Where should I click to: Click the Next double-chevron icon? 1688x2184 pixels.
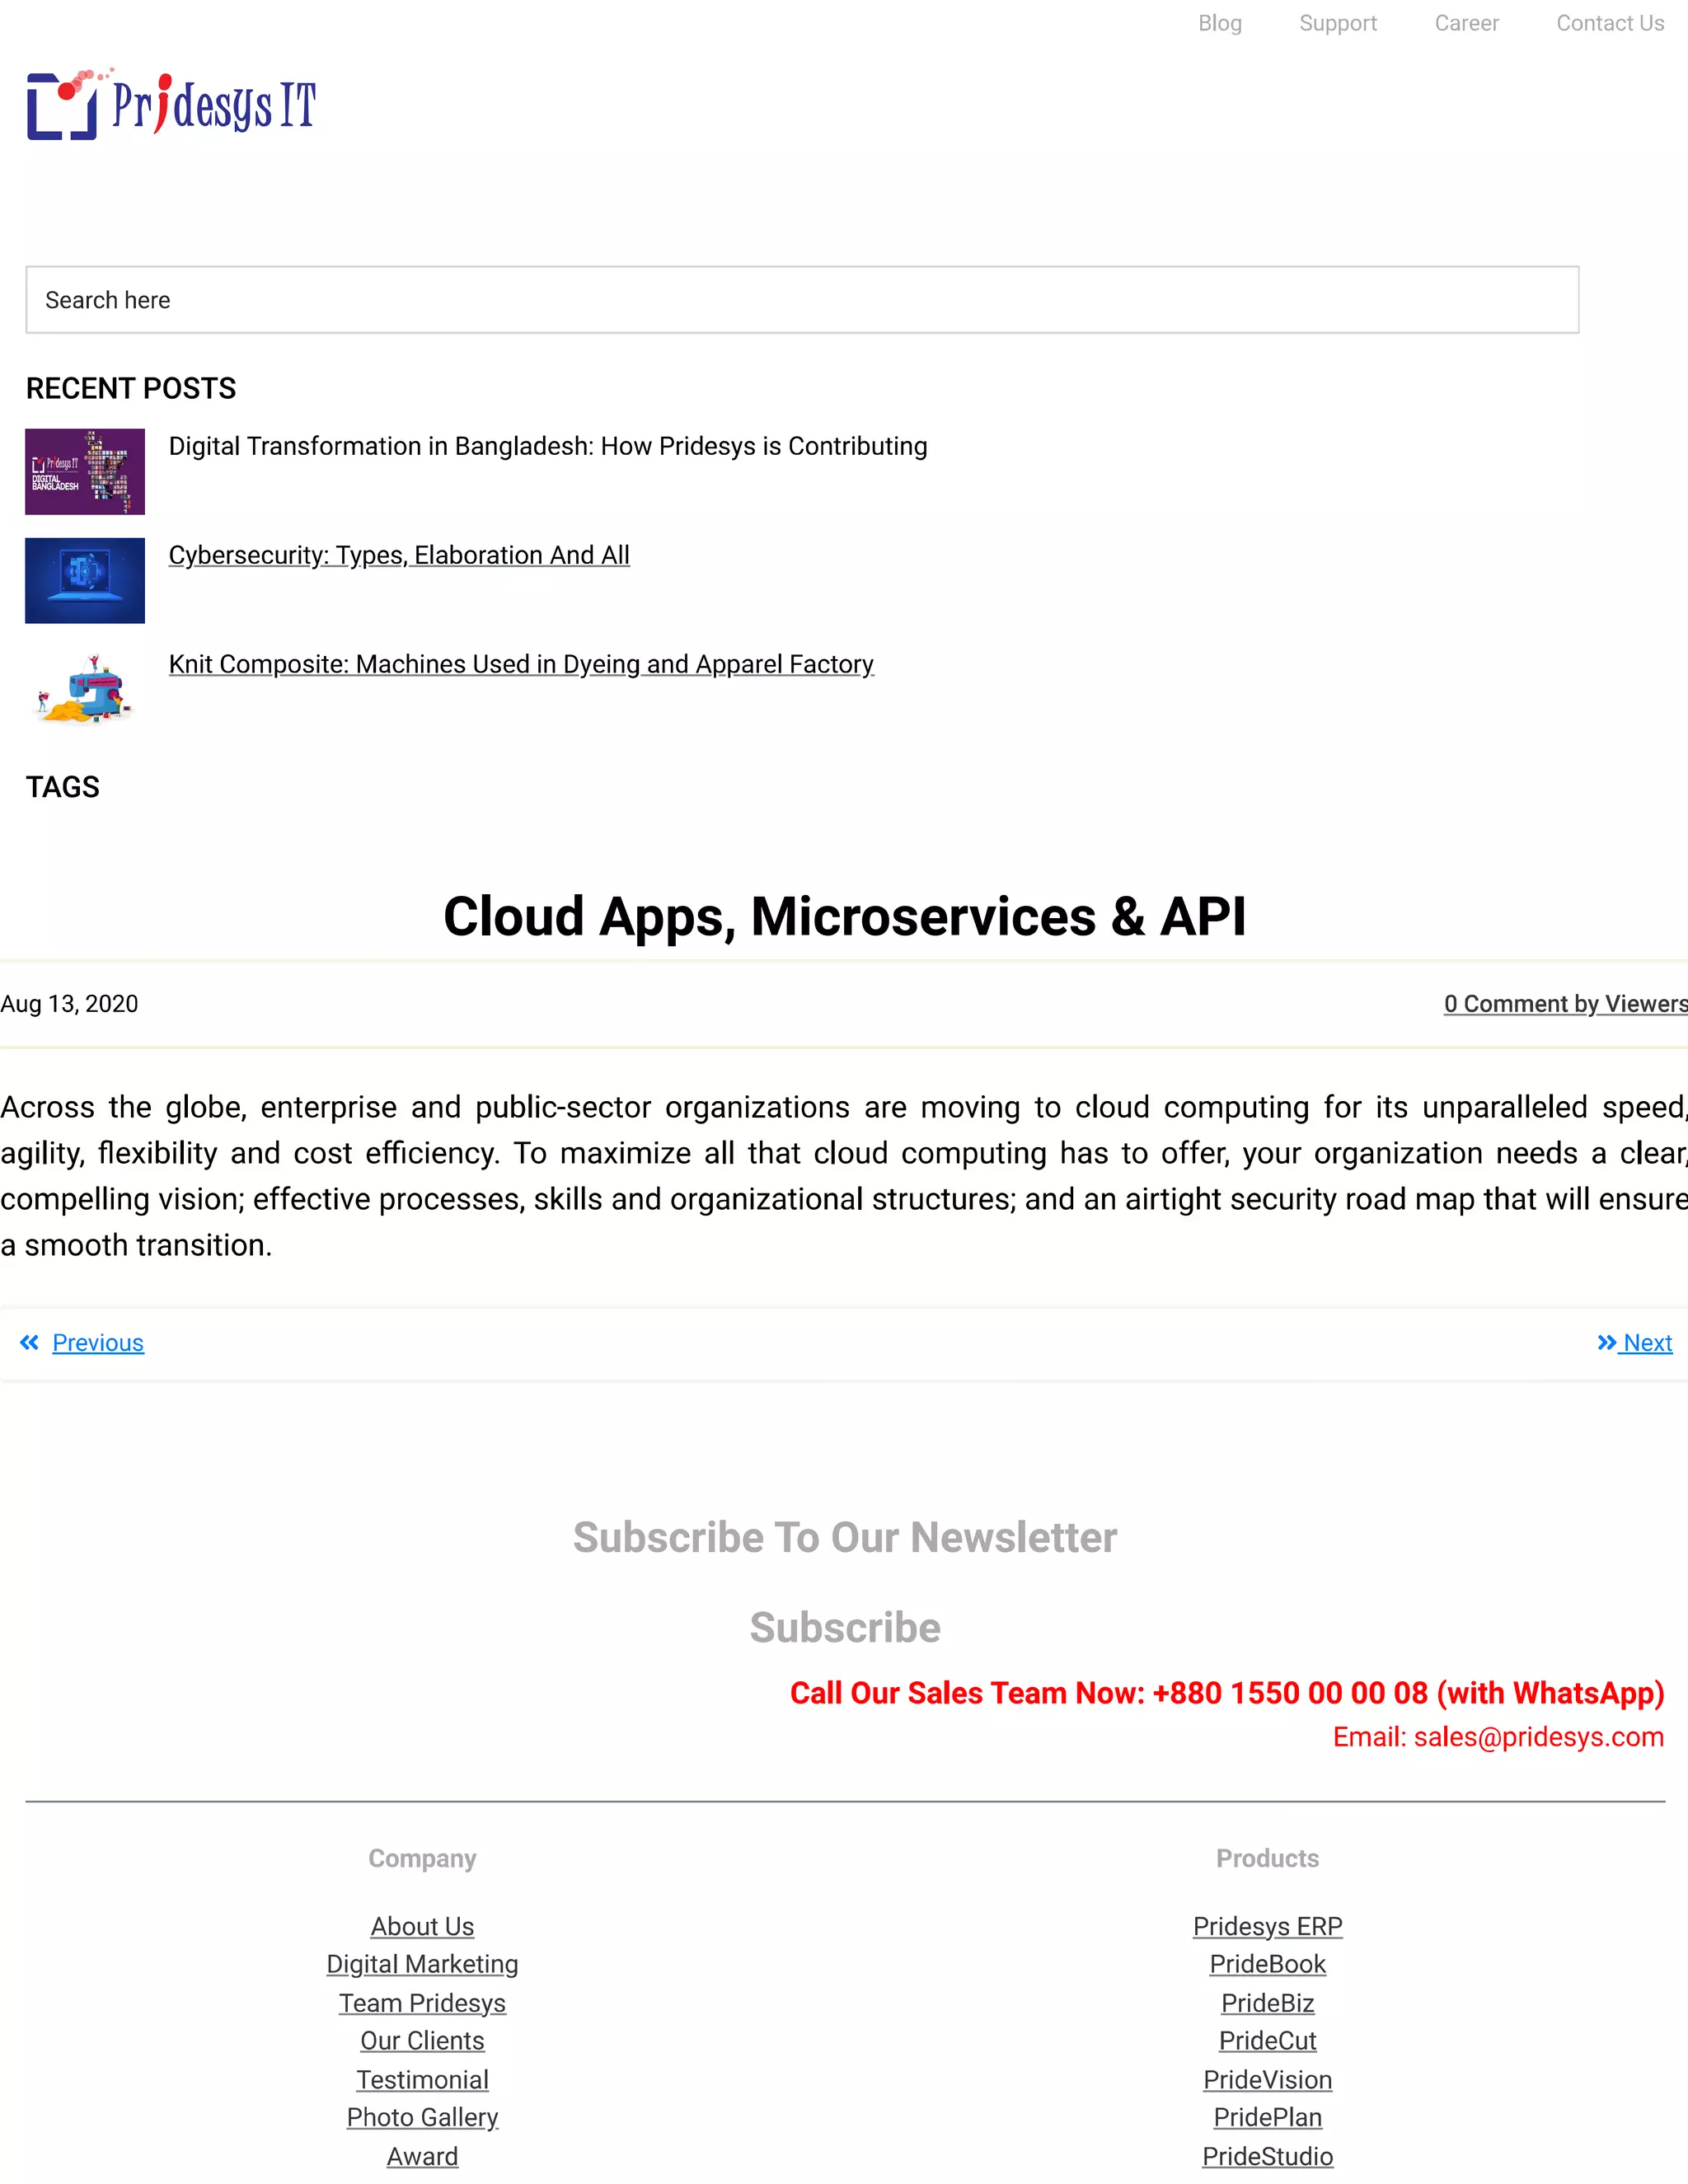[x=1606, y=1342]
